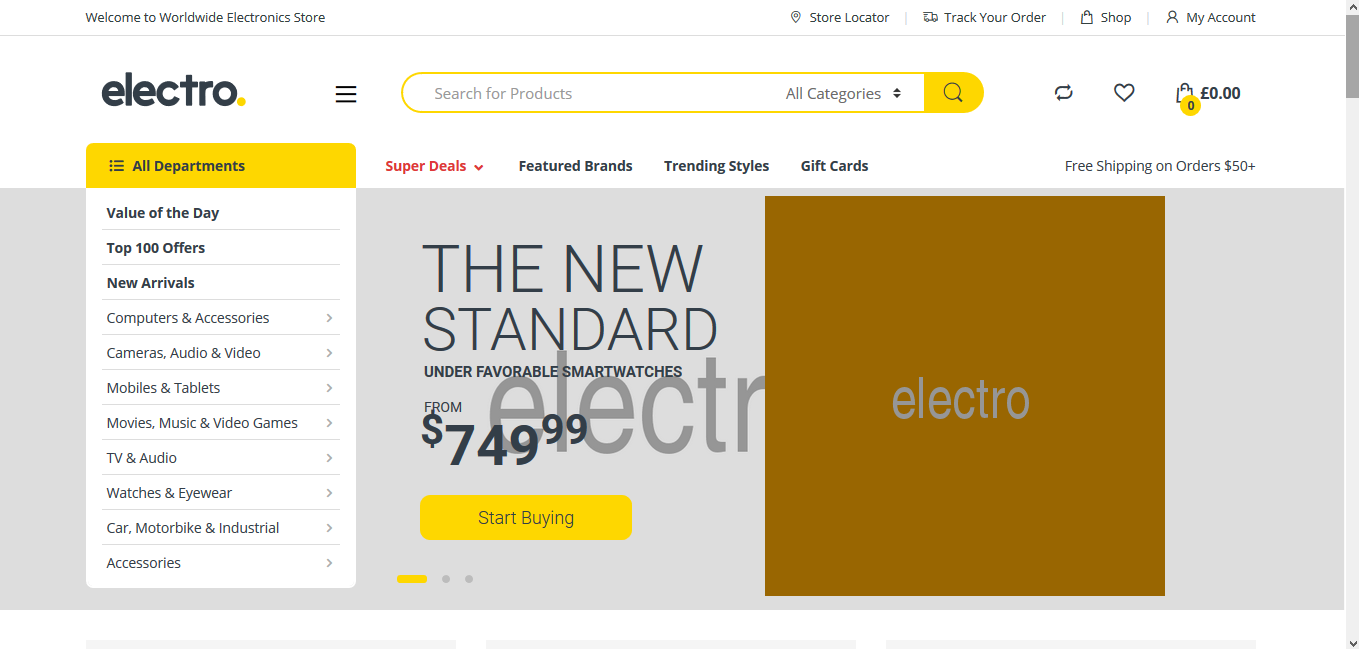Open the compare products arrows icon
The image size is (1359, 649).
pyautogui.click(x=1064, y=93)
